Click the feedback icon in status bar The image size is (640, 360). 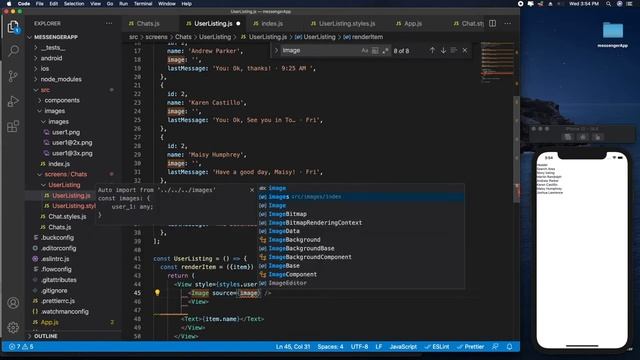(x=495, y=347)
